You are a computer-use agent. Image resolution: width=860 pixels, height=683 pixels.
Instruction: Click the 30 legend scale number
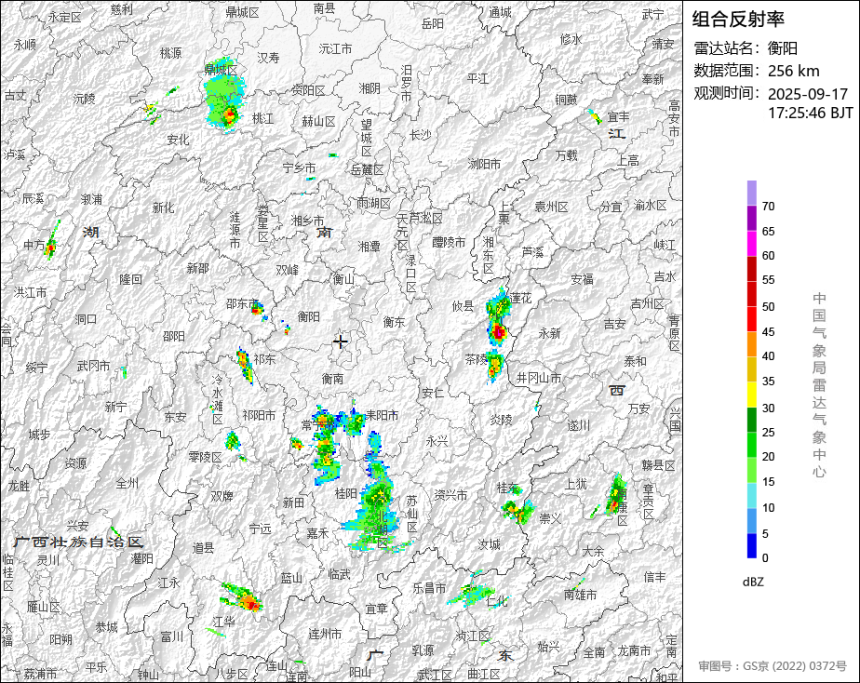768,408
